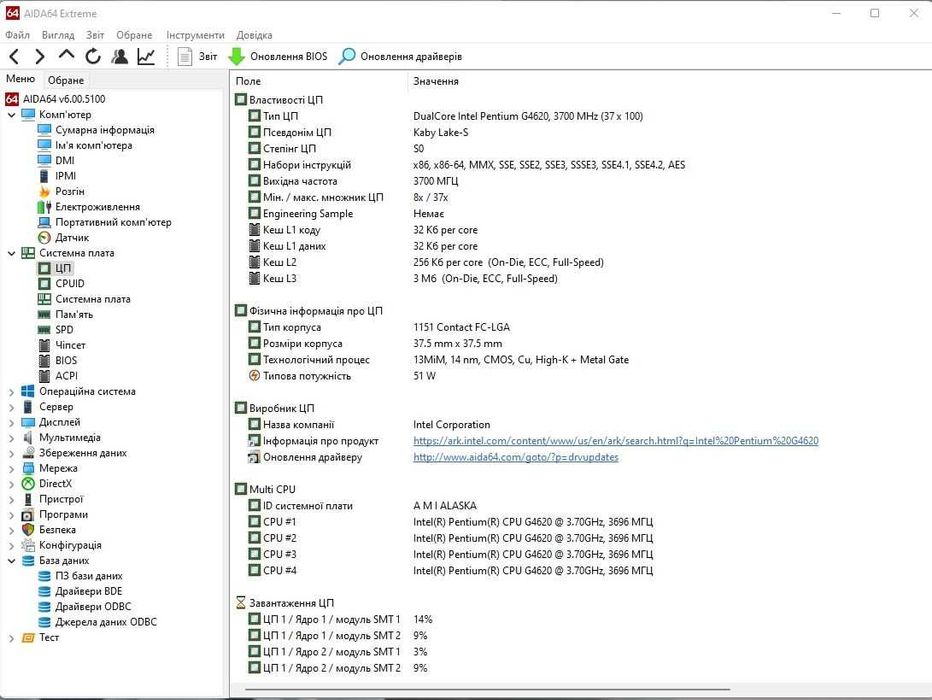Open the Звіт menu in menu bar
932x700 pixels.
pos(95,35)
